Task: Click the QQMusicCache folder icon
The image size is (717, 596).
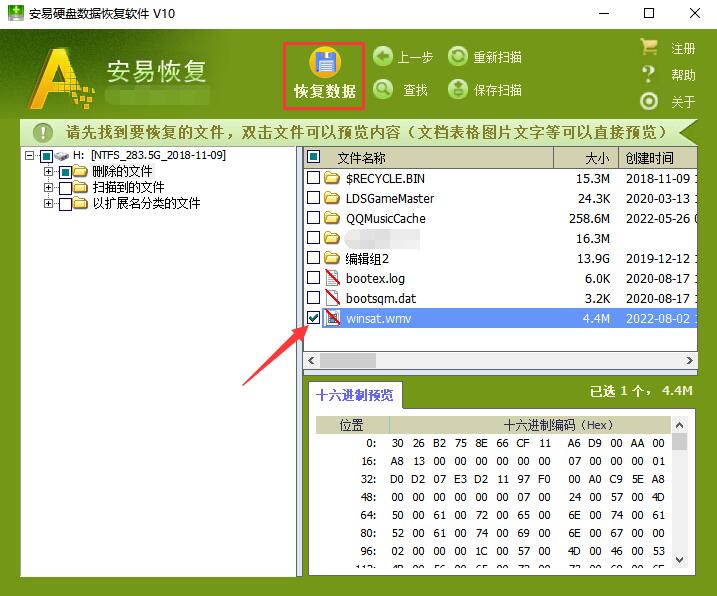Action: (x=332, y=218)
